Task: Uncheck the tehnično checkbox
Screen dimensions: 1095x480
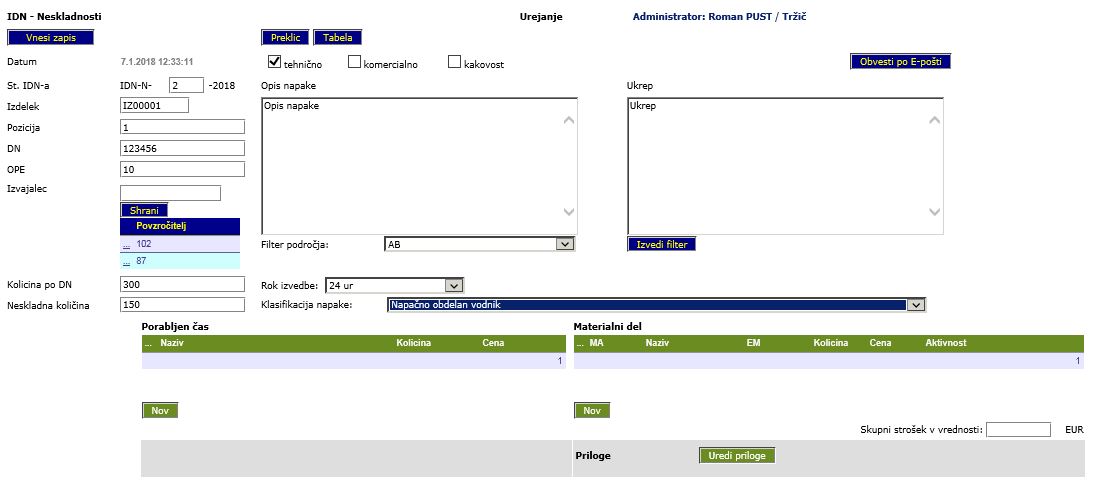Action: 276,62
